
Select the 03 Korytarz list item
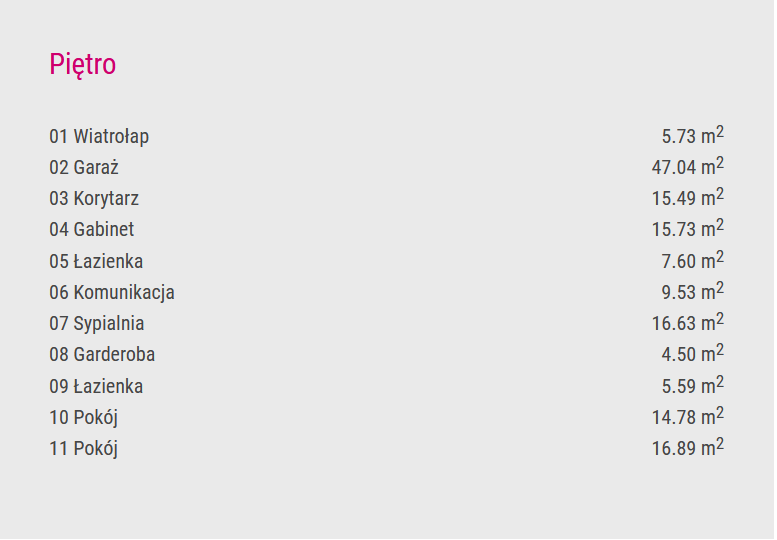(94, 199)
